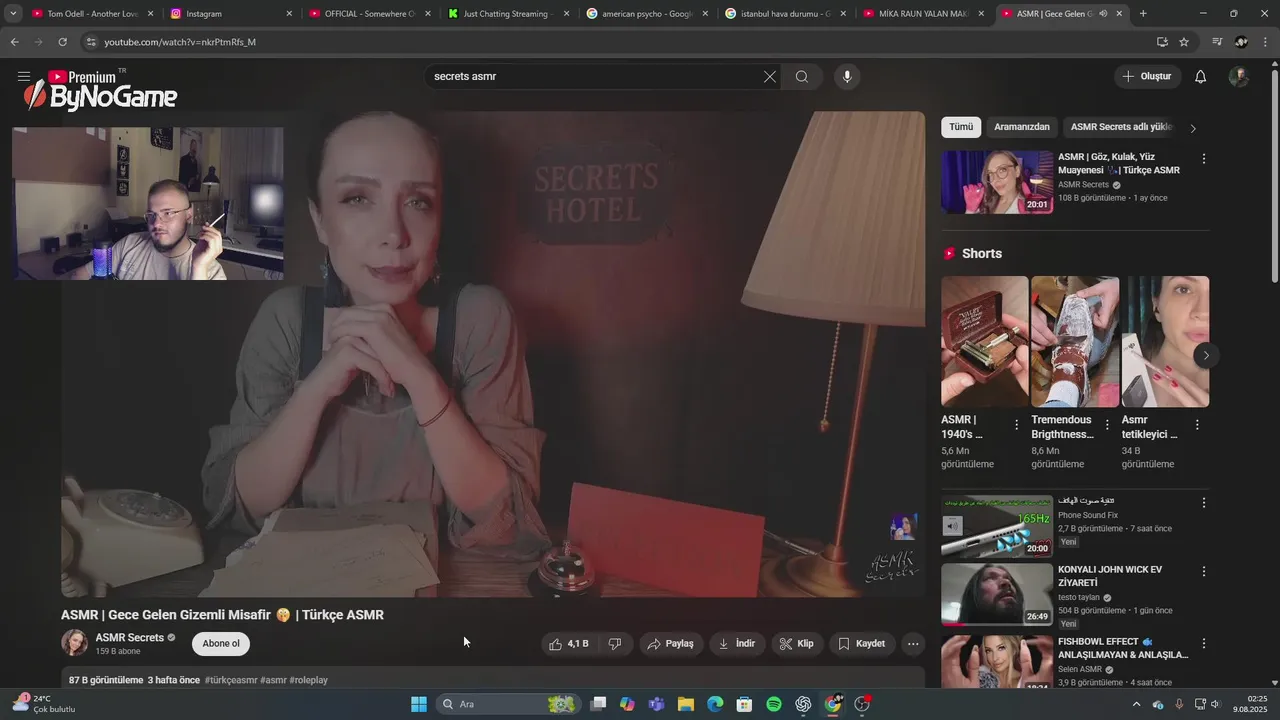
Task: Click the Chrome address bar URL
Action: point(180,42)
